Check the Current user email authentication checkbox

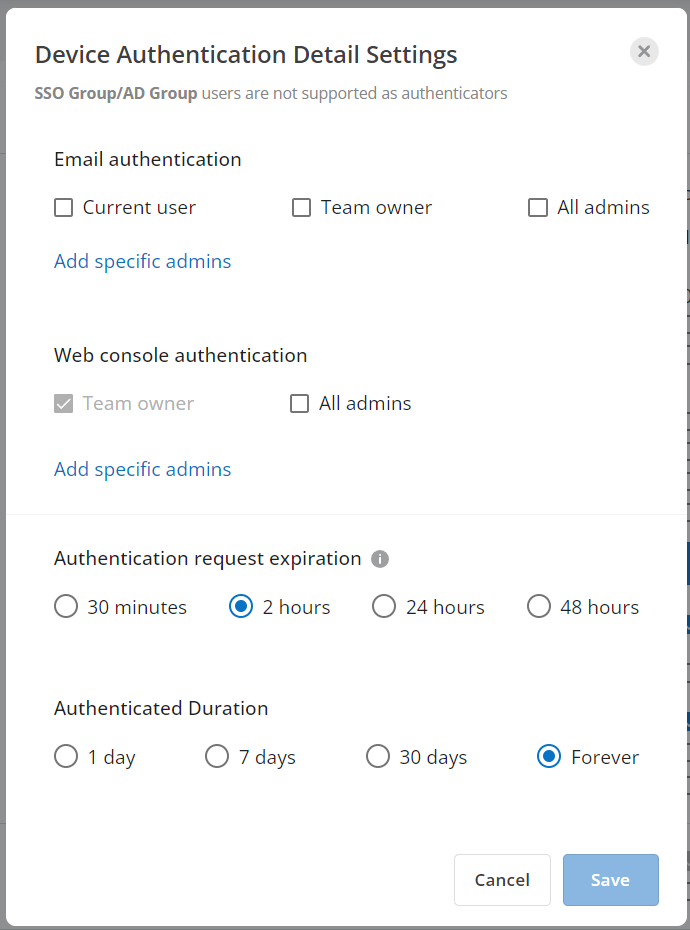click(x=63, y=207)
